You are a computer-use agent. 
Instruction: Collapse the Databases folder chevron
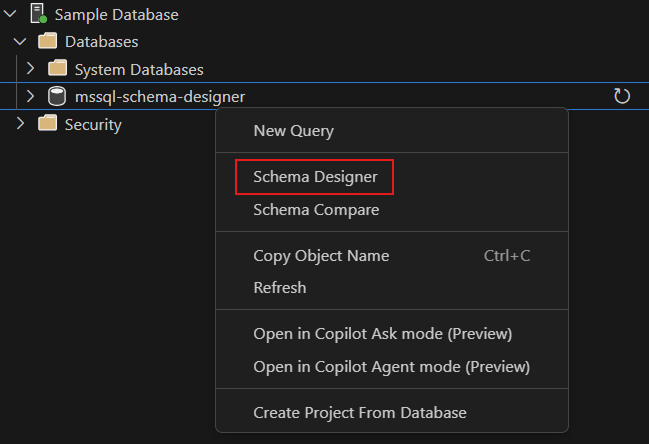[x=20, y=42]
